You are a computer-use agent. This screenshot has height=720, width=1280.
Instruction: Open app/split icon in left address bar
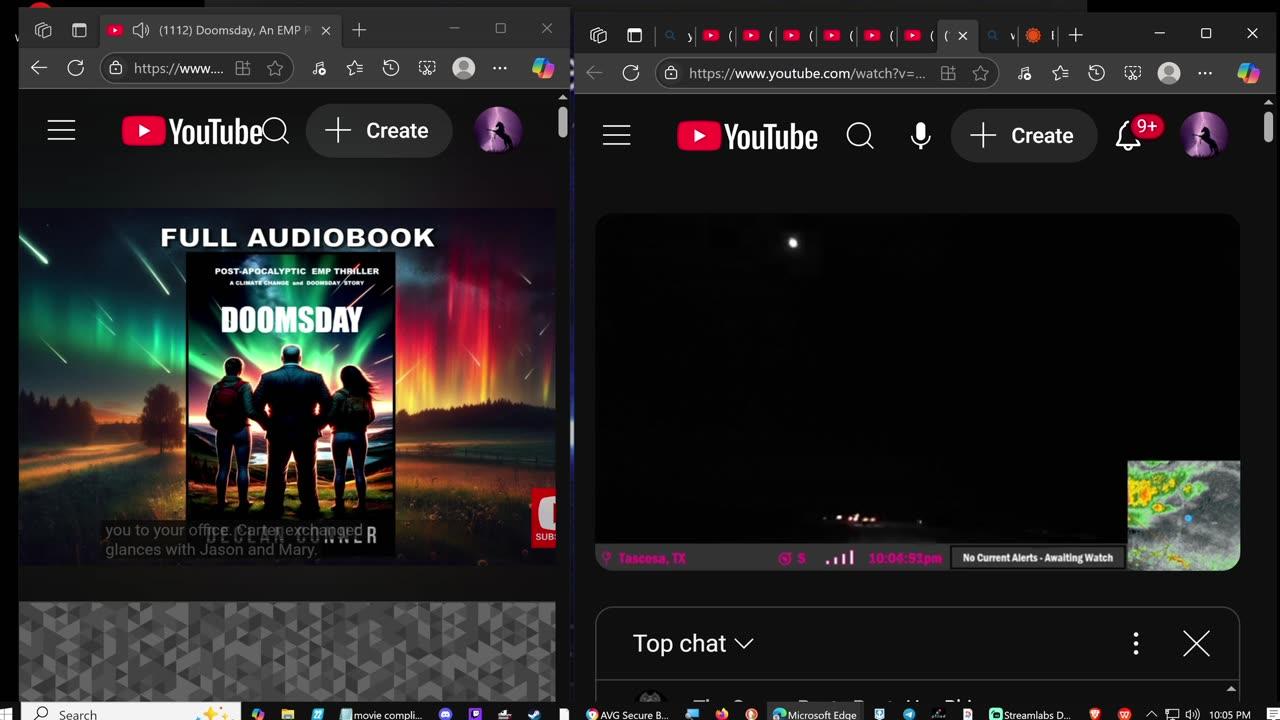click(242, 69)
